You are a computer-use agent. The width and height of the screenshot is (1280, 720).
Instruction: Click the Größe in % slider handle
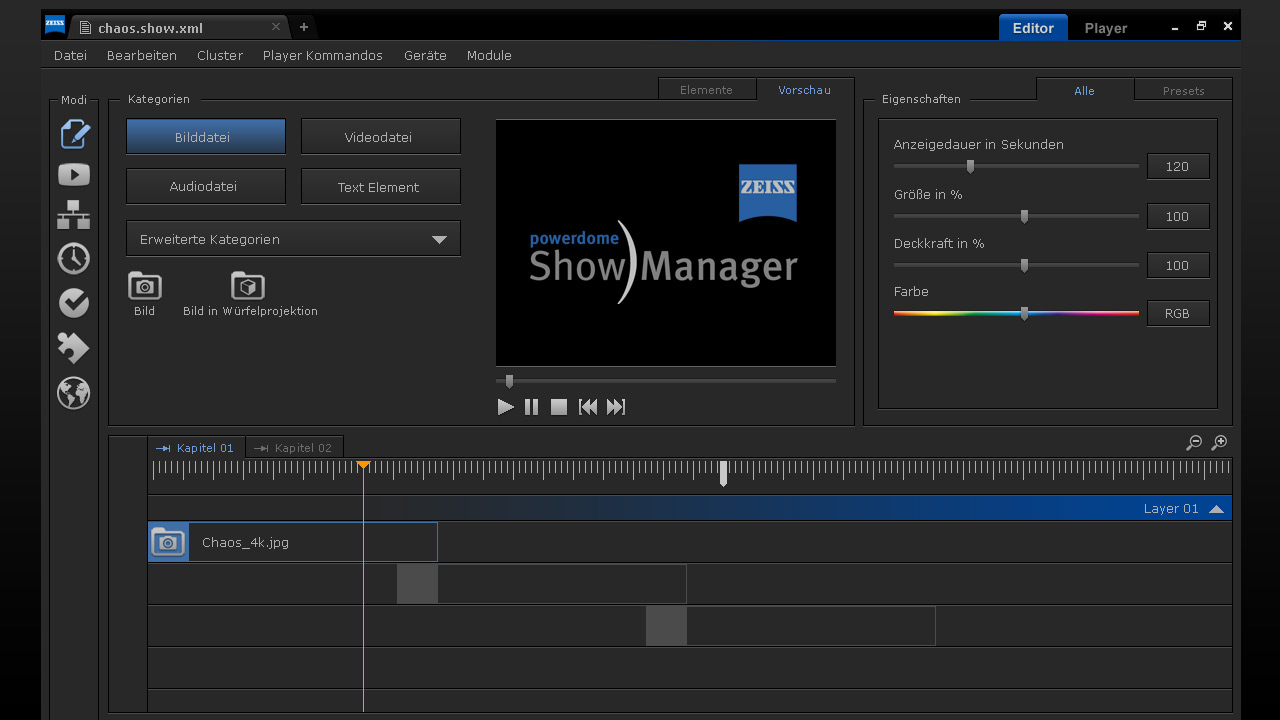[x=1024, y=216]
